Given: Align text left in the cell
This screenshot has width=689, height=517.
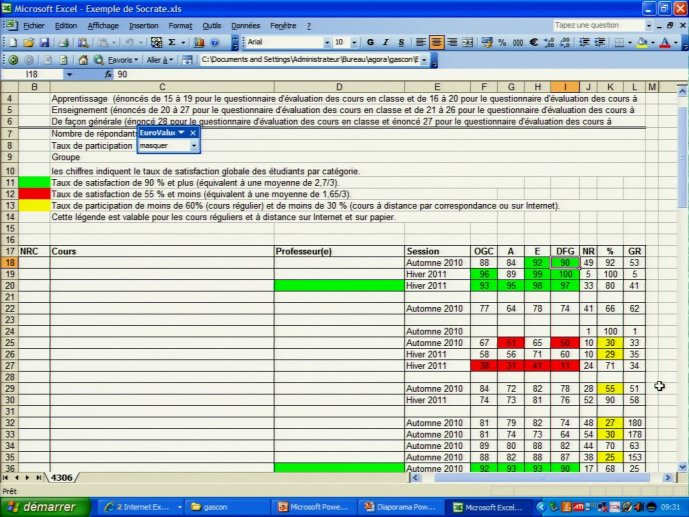Looking at the screenshot, I should [x=421, y=43].
